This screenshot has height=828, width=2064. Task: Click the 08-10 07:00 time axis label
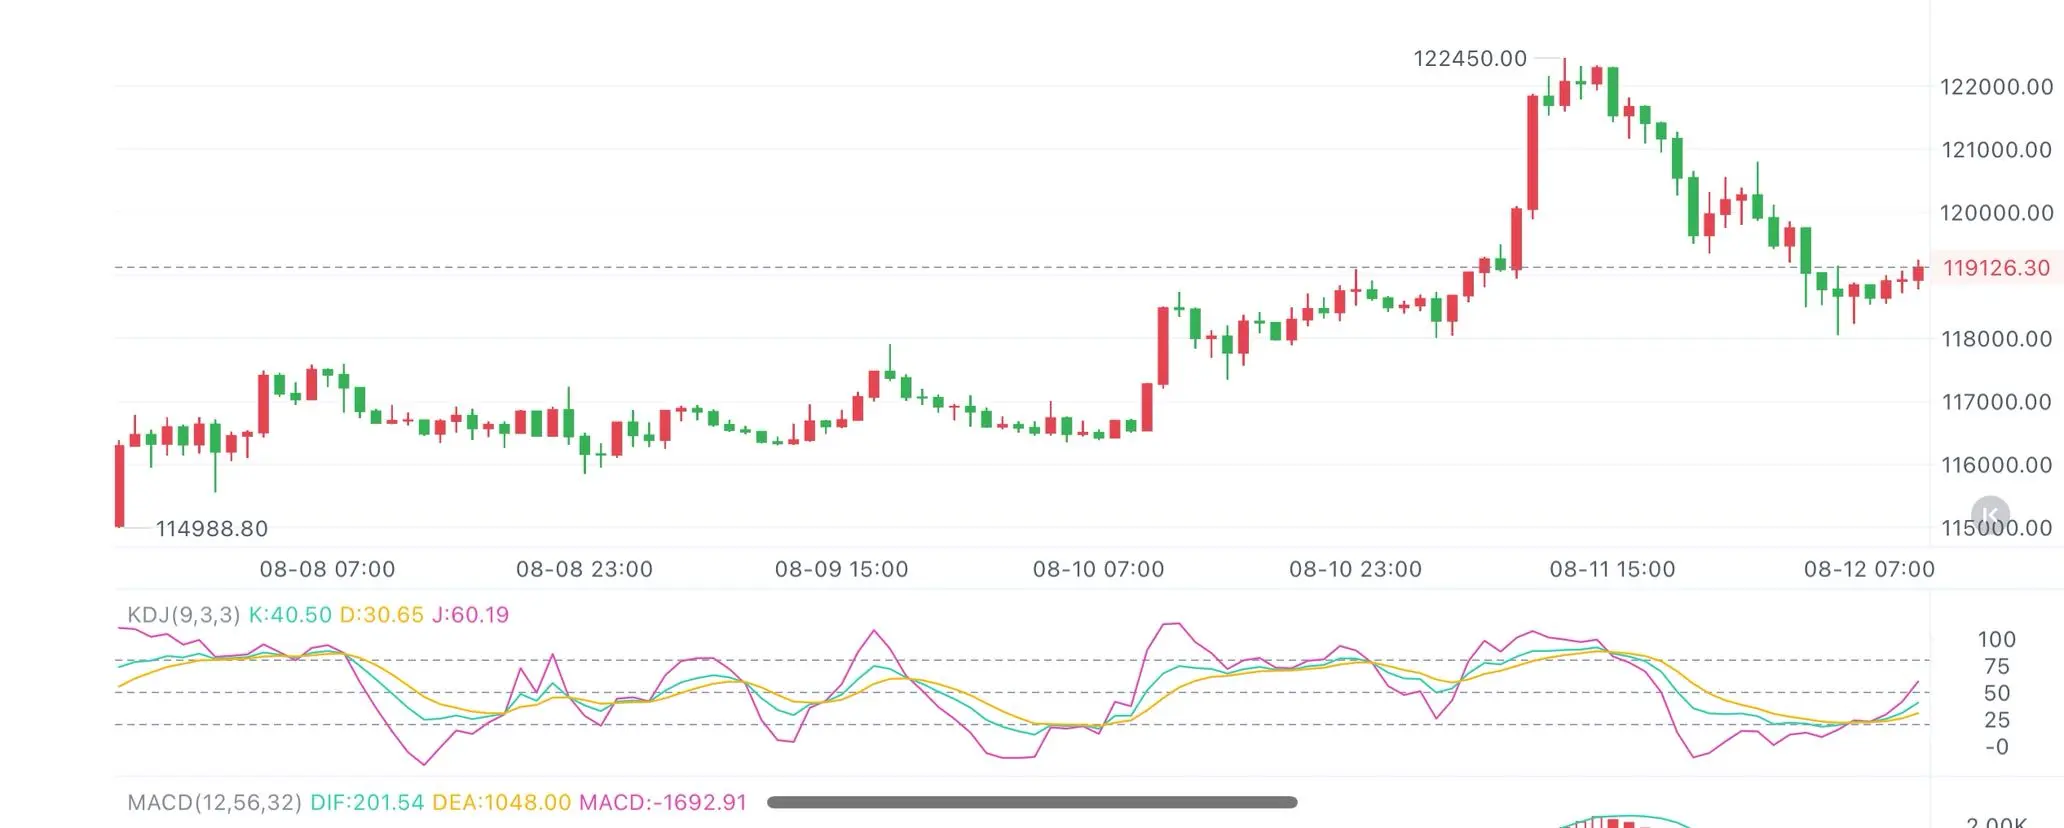(1098, 569)
